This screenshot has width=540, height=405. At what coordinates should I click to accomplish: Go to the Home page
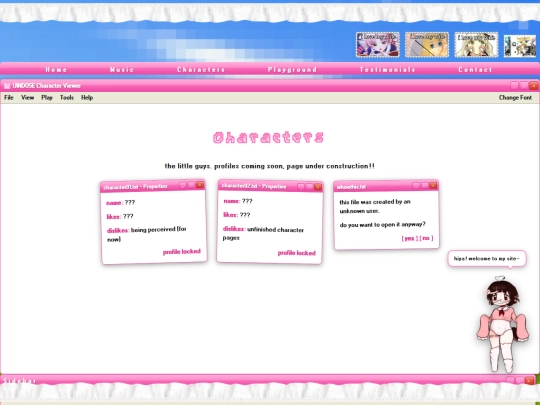(56, 70)
